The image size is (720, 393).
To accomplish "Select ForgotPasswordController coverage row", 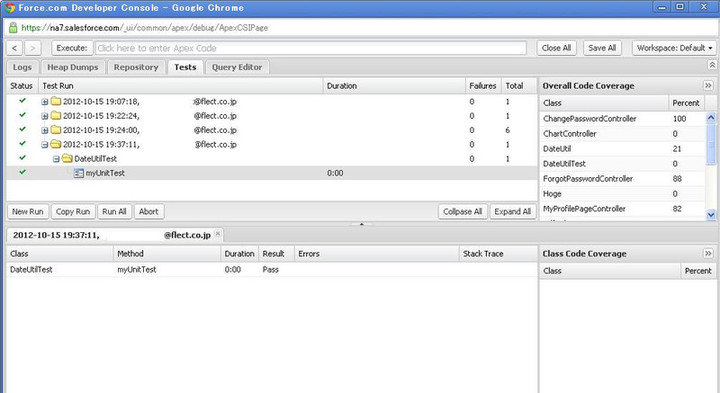I will [x=622, y=179].
